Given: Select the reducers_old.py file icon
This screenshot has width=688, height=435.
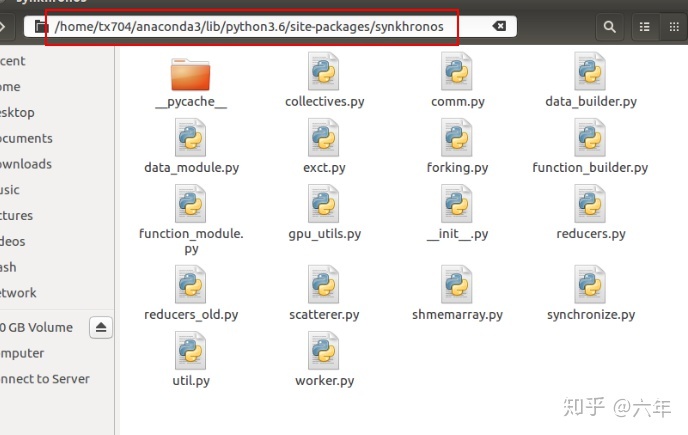Looking at the screenshot, I should [x=190, y=284].
